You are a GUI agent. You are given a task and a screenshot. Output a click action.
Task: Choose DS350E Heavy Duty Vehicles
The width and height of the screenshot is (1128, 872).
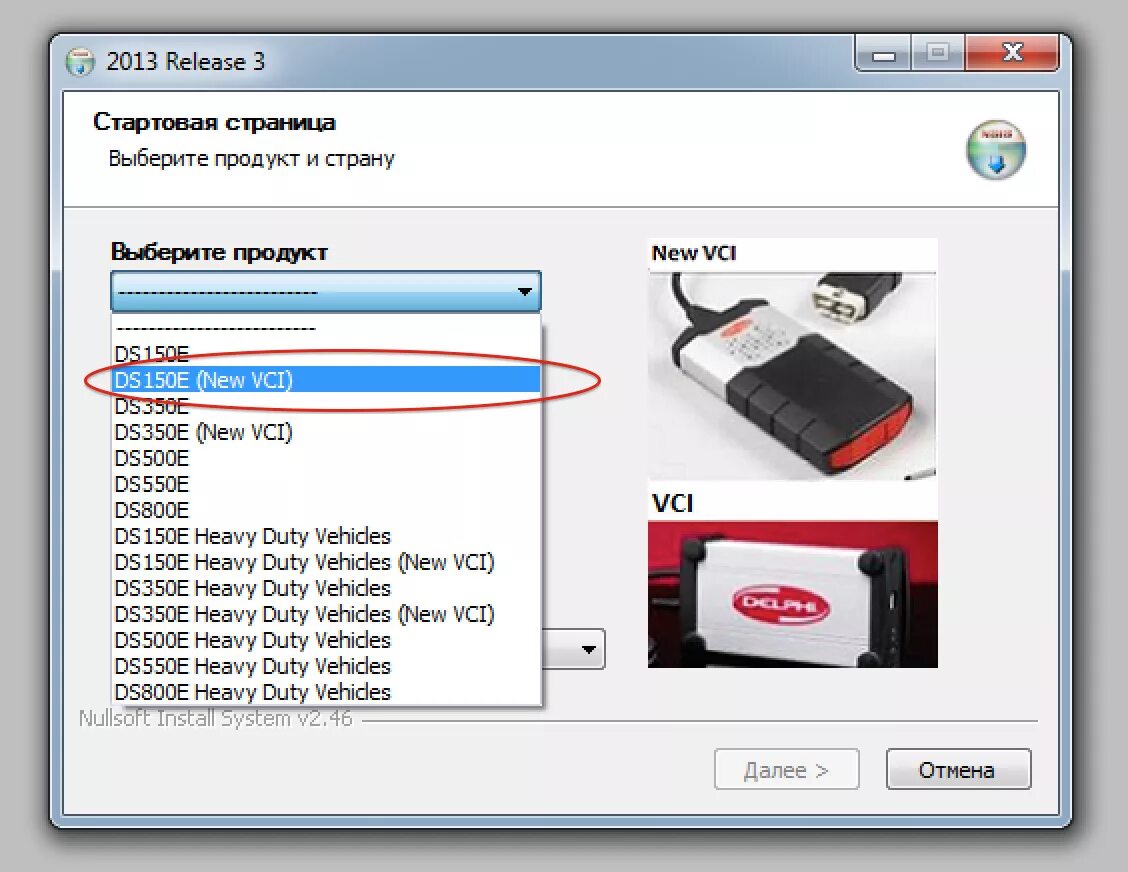click(x=326, y=588)
